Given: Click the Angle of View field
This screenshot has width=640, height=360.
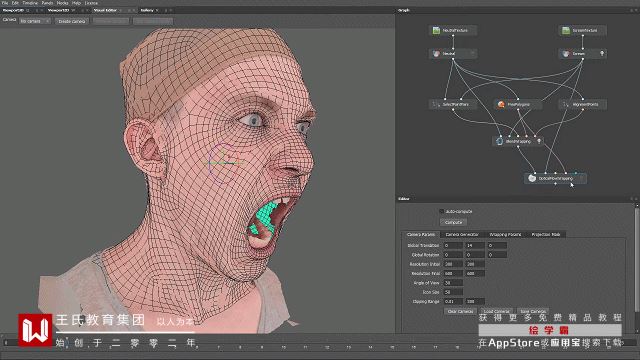Looking at the screenshot, I should (x=453, y=283).
